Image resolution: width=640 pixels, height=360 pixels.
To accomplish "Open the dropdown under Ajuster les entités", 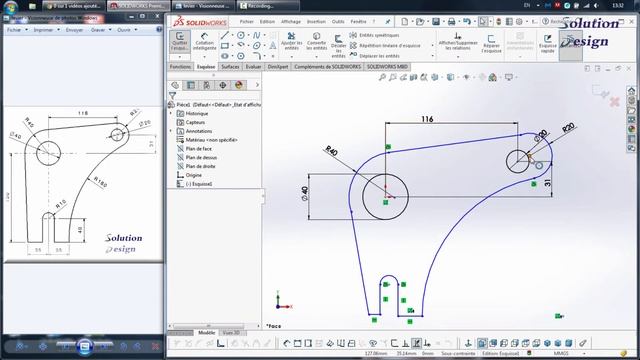I will coord(291,57).
